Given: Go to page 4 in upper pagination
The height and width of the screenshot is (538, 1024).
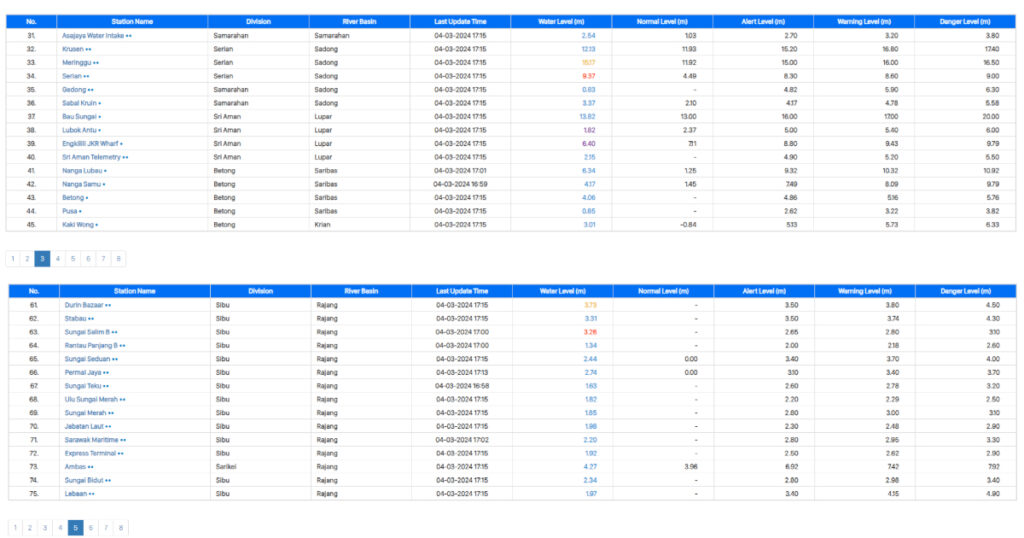Looking at the screenshot, I should [57, 259].
